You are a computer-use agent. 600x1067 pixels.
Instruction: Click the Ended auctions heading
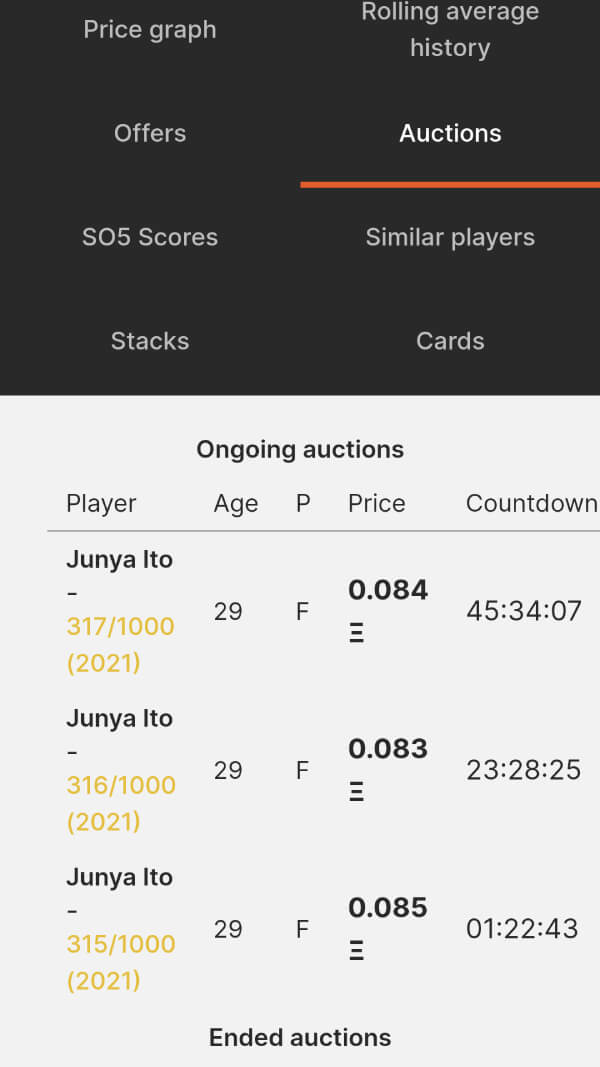click(300, 1037)
